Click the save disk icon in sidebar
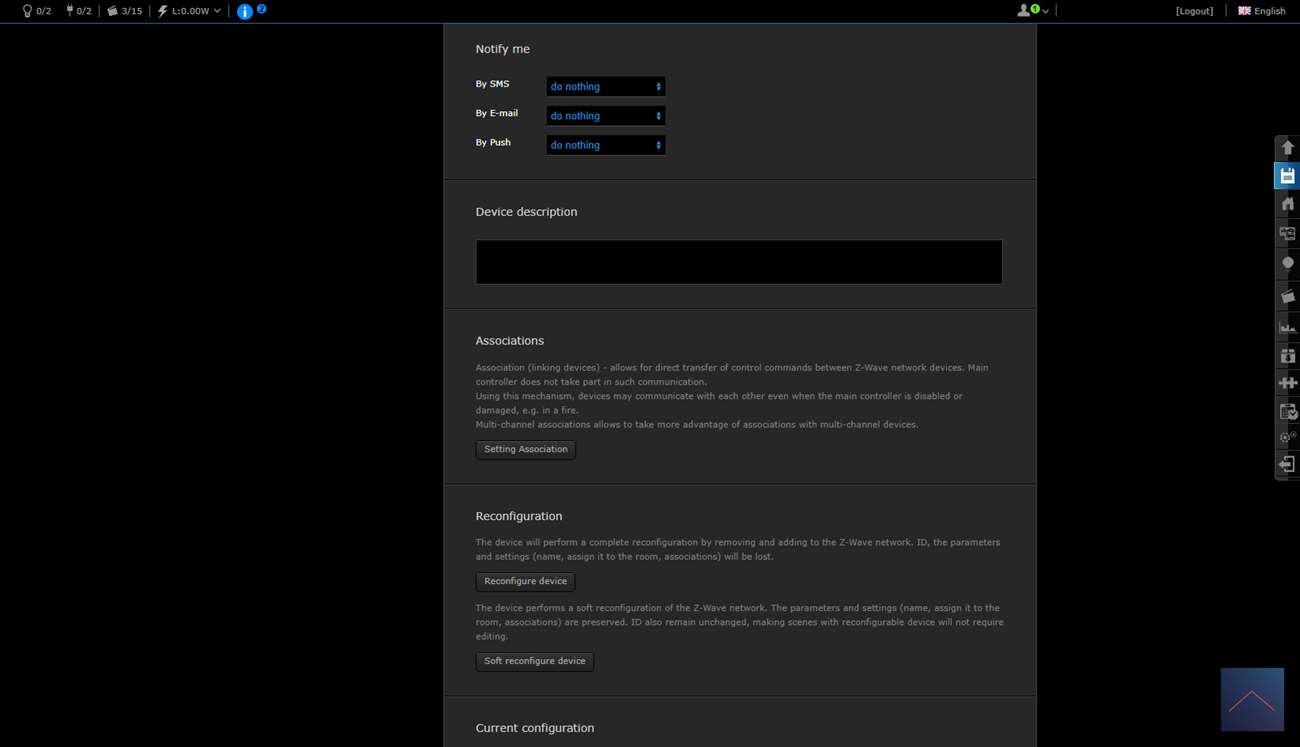Screen dimensions: 1300x747 (x=1287, y=176)
